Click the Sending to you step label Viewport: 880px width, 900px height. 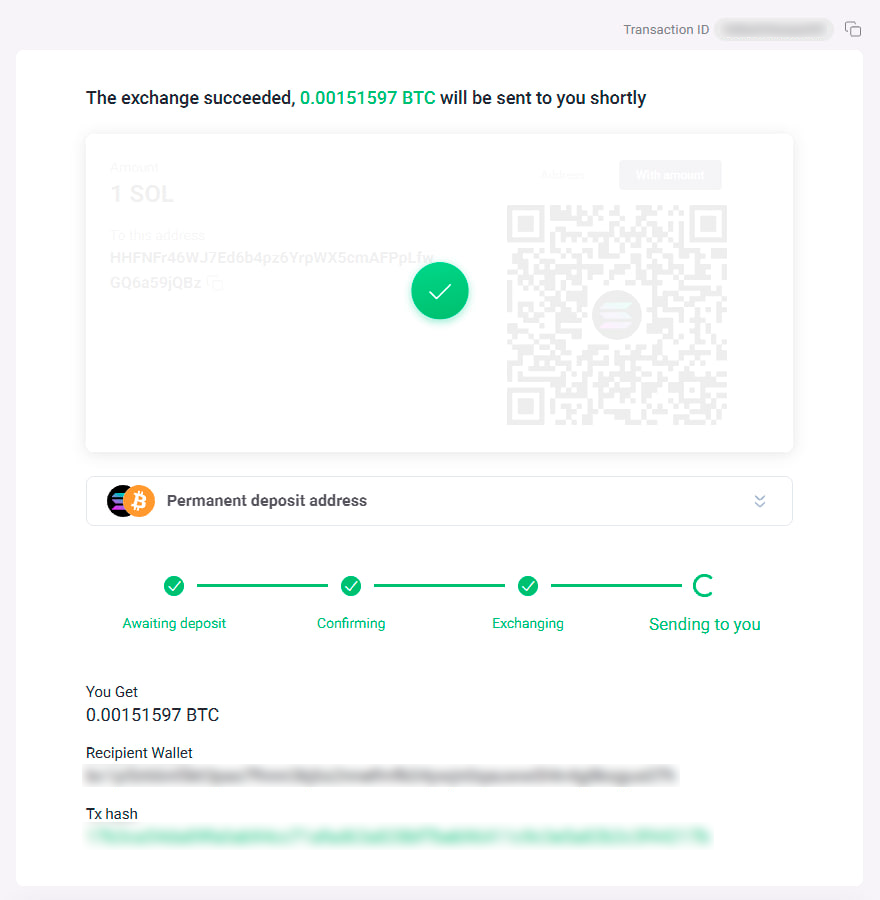pos(704,624)
